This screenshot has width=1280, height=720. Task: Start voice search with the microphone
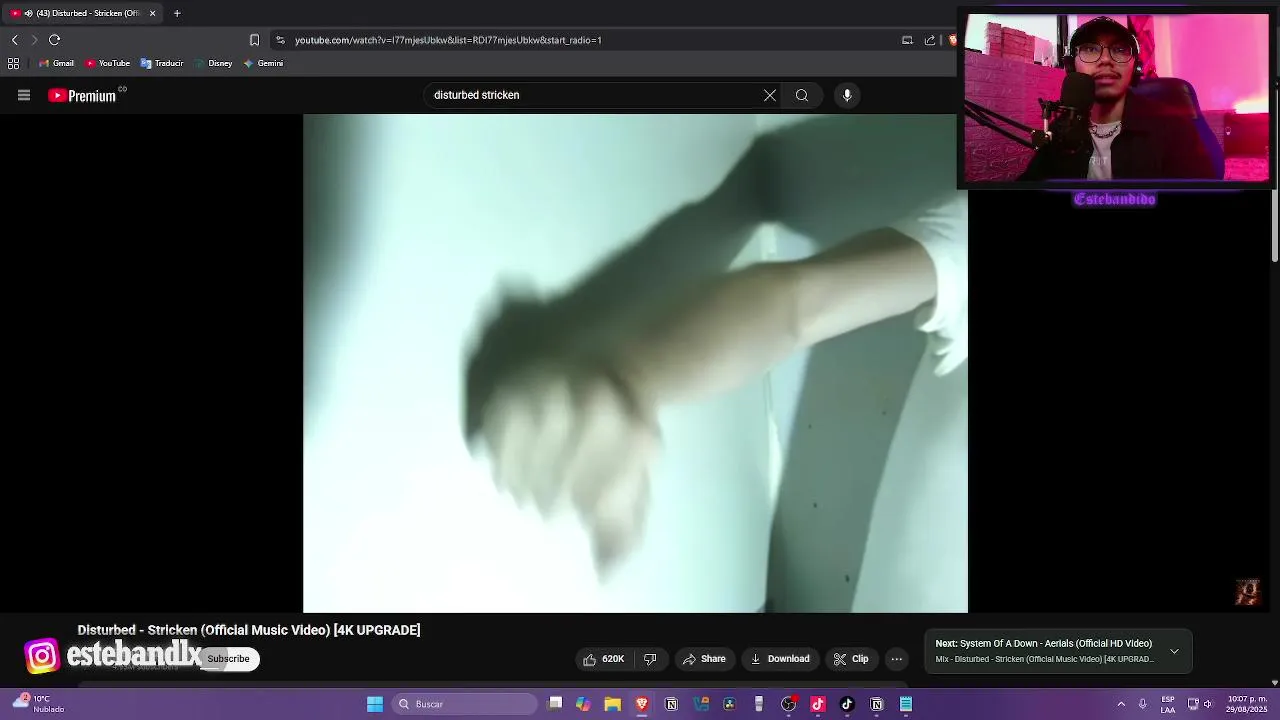847,95
